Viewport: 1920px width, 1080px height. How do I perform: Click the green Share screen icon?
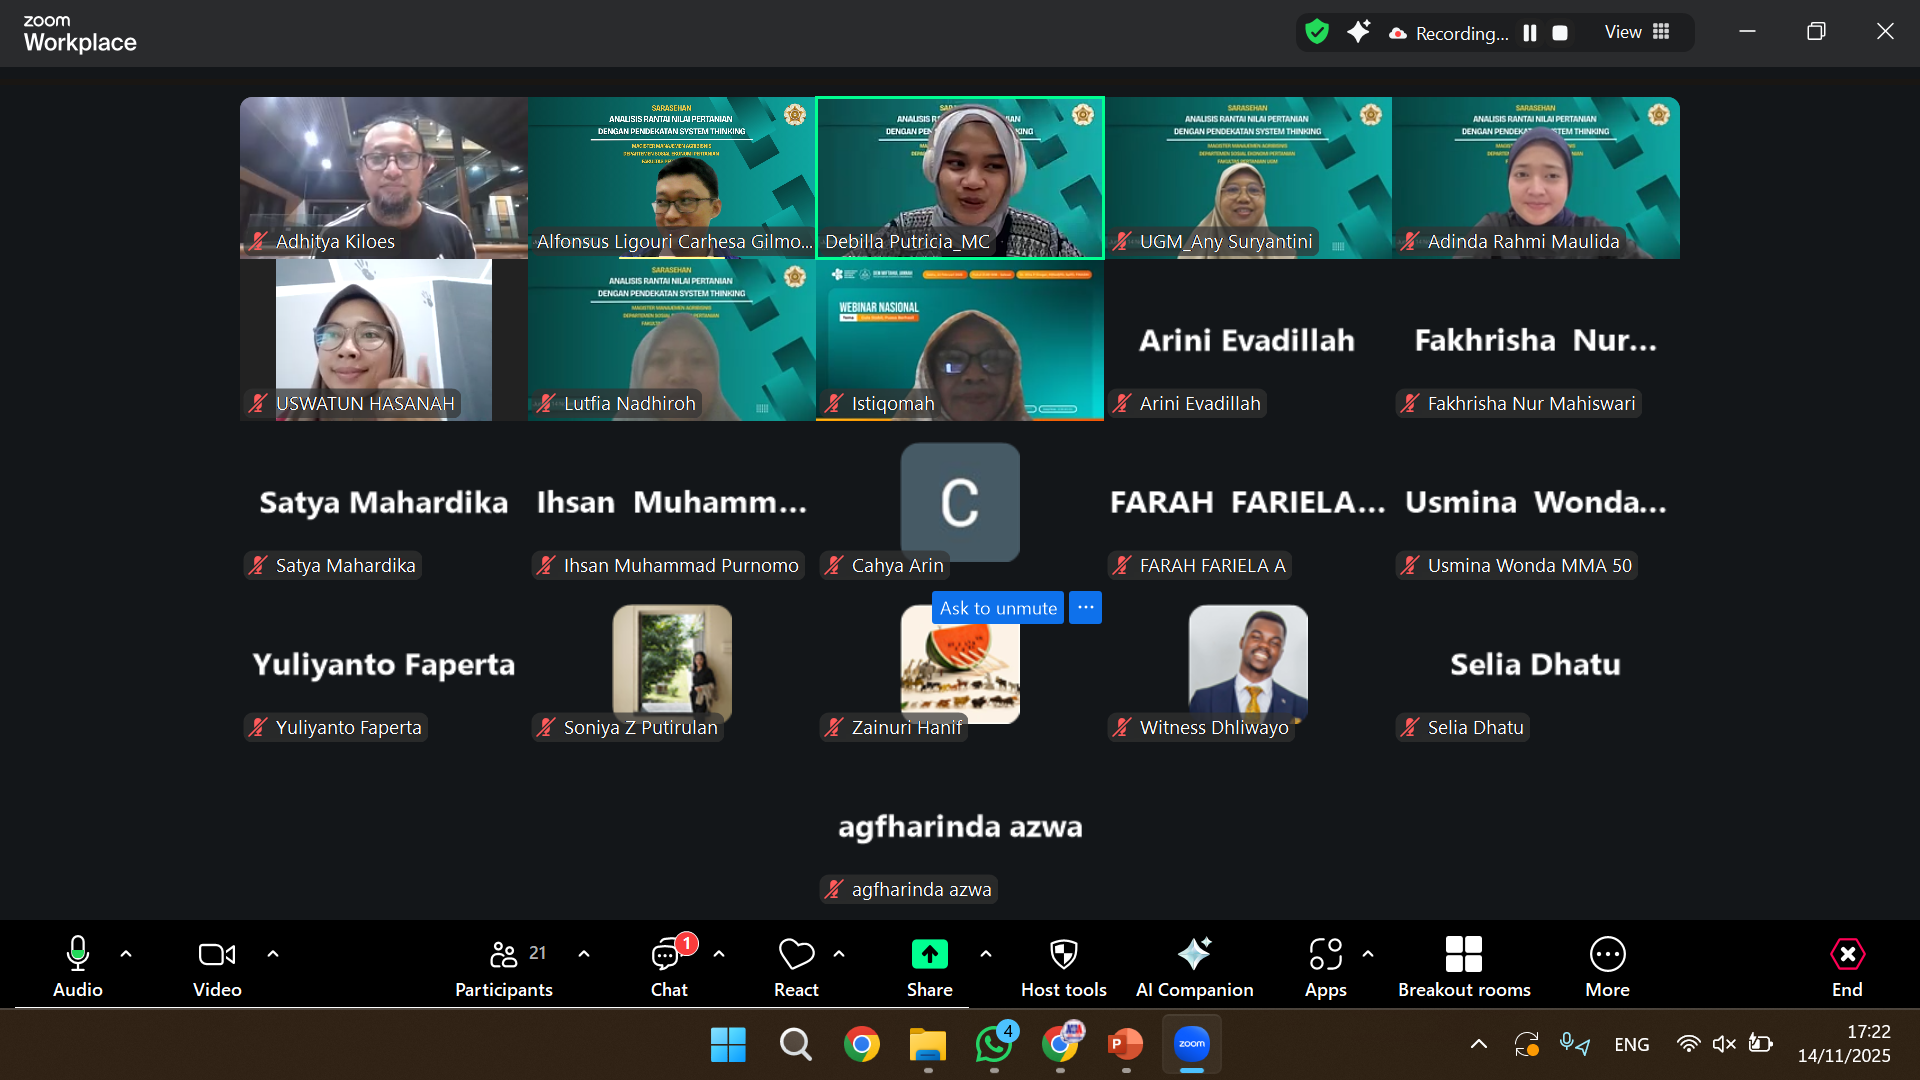pos(929,955)
